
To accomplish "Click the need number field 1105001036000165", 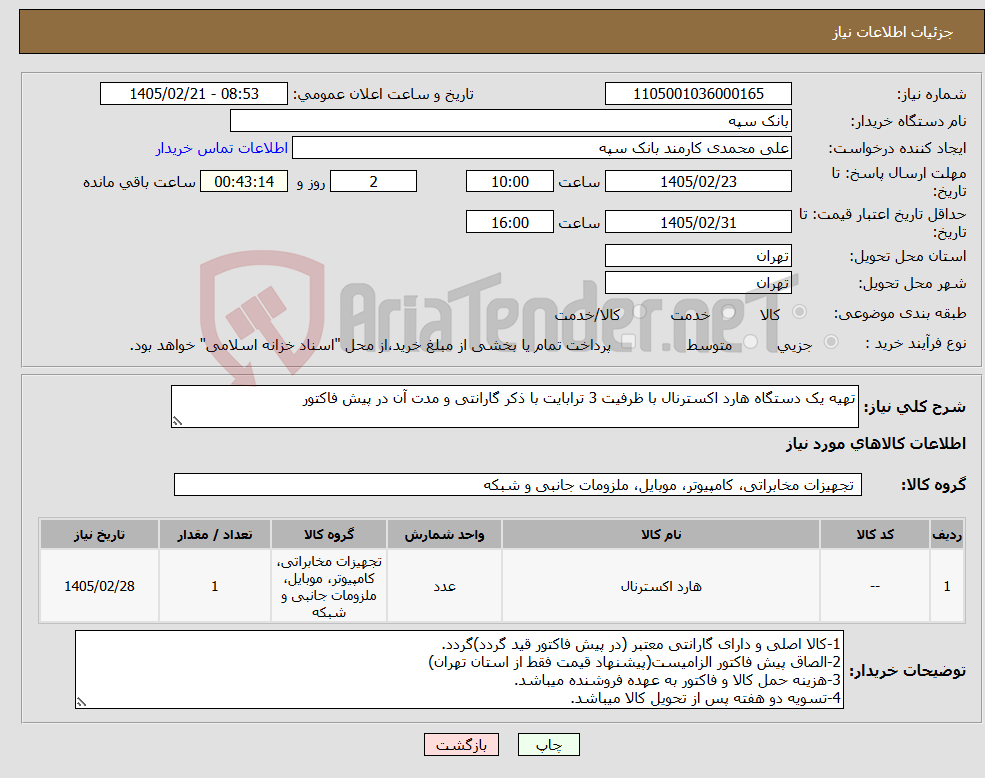I will point(698,94).
